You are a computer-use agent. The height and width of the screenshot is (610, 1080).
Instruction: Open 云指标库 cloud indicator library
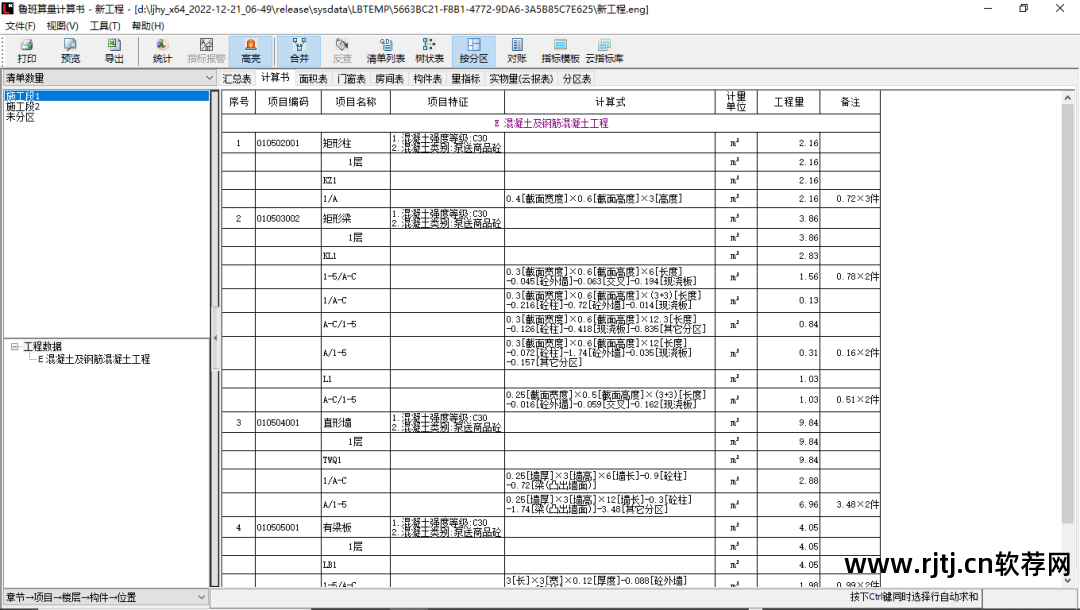[x=604, y=50]
